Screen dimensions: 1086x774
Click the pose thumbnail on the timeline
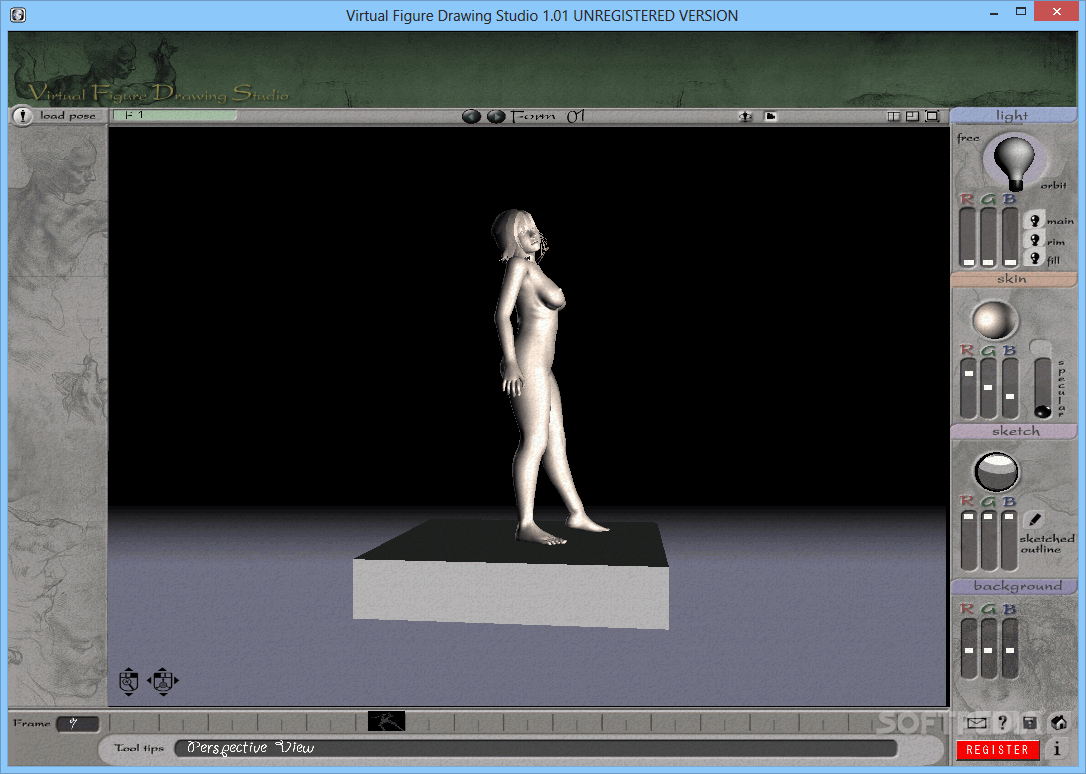386,721
